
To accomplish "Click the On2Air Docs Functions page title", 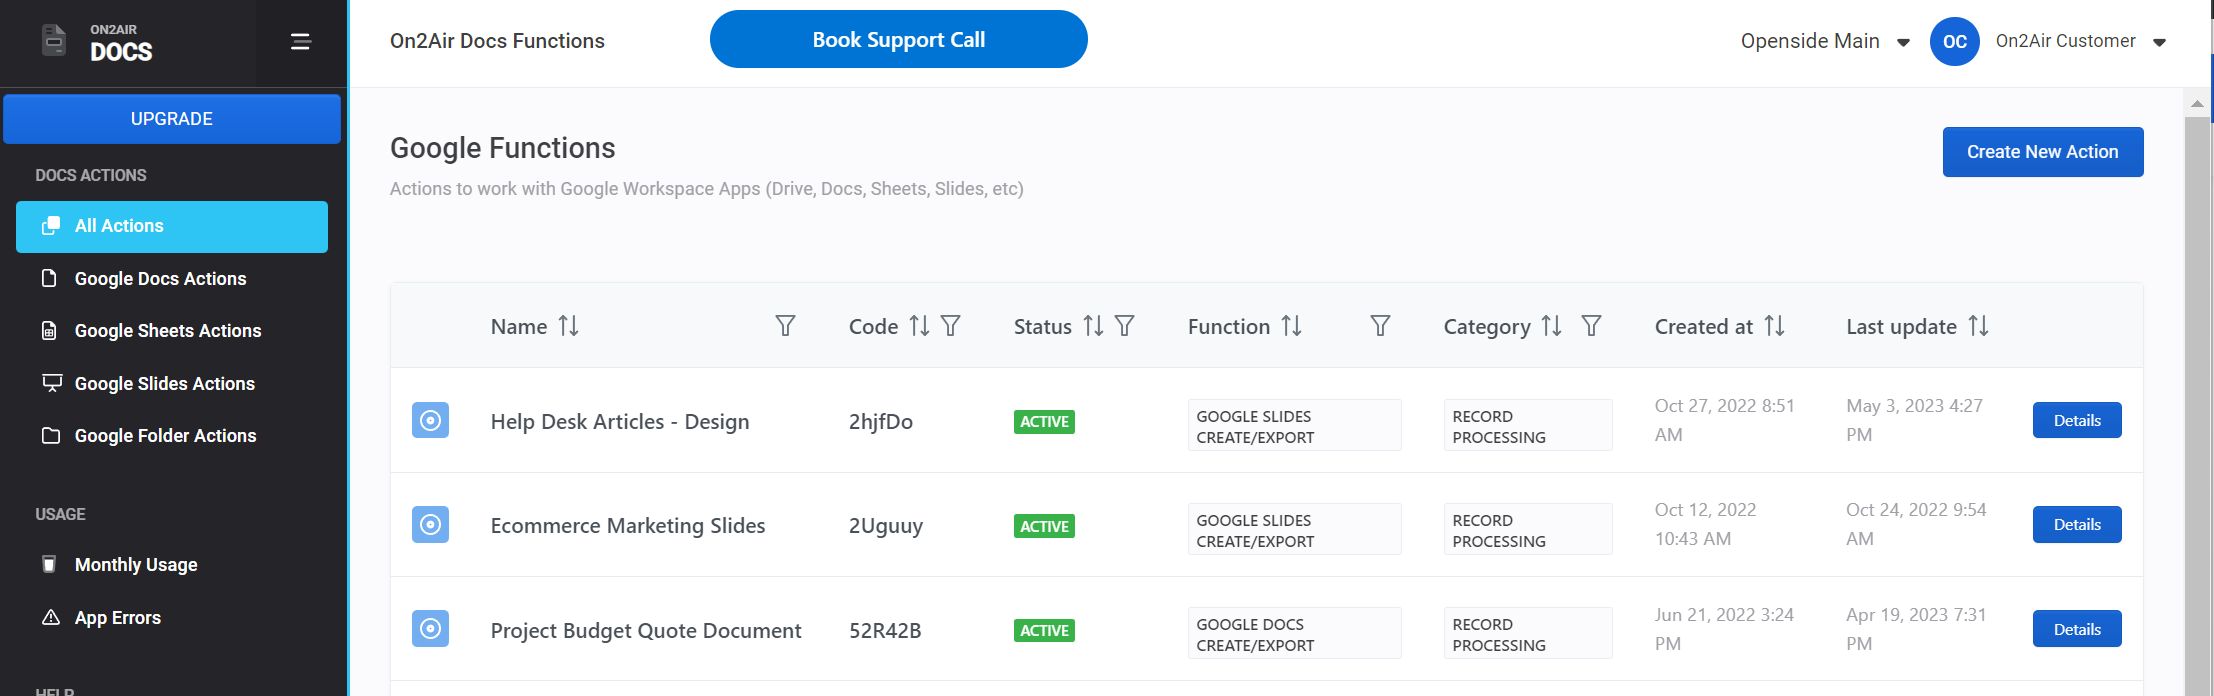I will point(497,41).
